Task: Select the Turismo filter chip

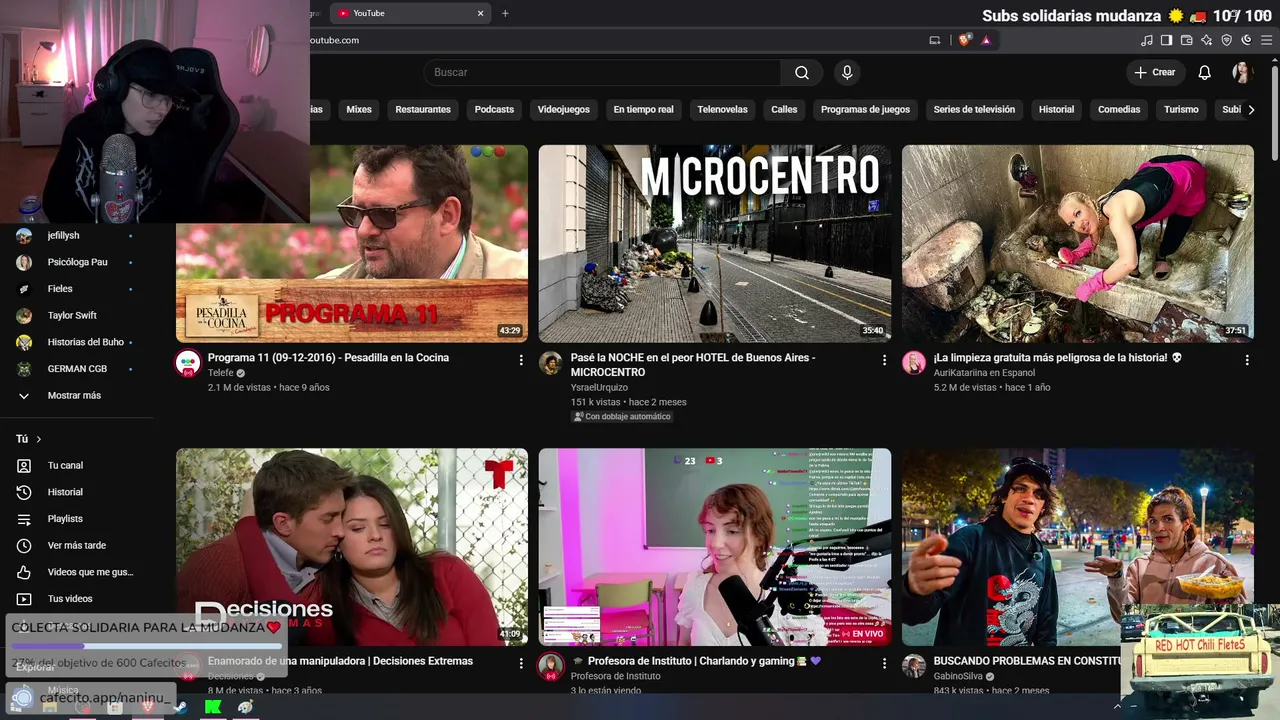Action: [x=1181, y=110]
